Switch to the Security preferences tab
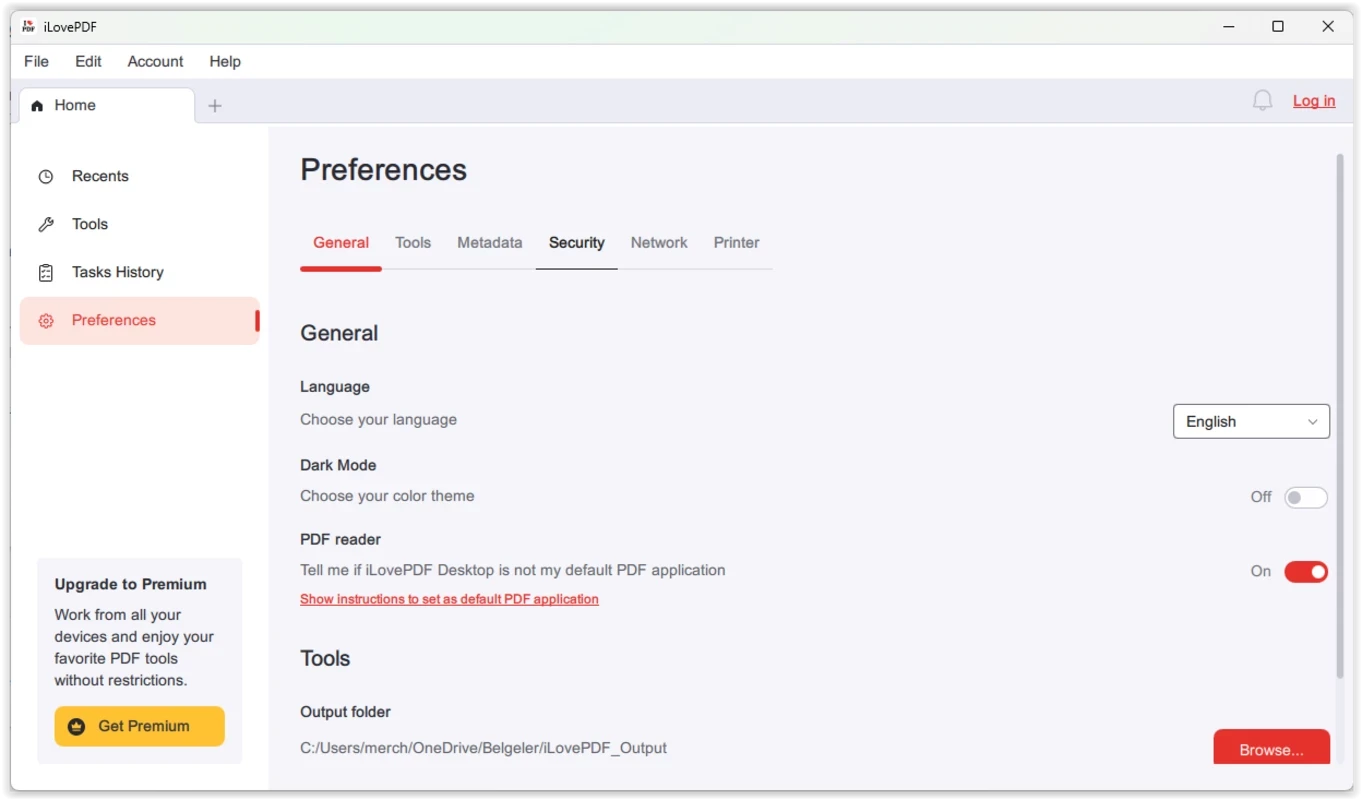Screen dimensions: 1362x800 576,243
